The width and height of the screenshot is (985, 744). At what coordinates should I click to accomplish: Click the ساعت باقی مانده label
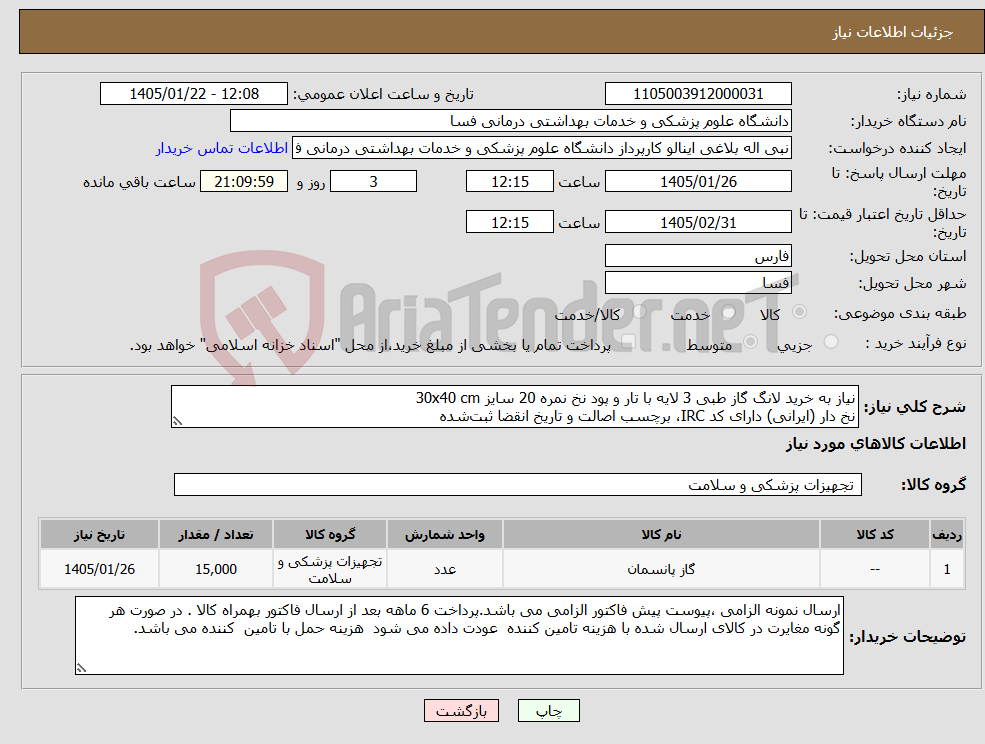(x=139, y=182)
